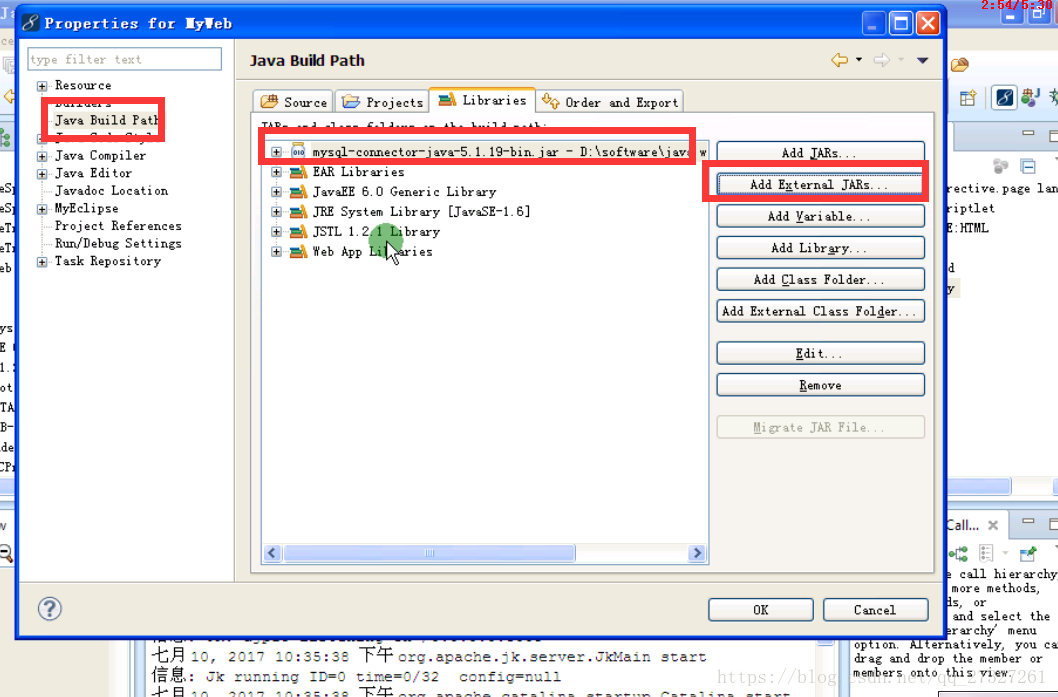
Task: Click the Projects tab folder icon
Action: pyautogui.click(x=351, y=101)
